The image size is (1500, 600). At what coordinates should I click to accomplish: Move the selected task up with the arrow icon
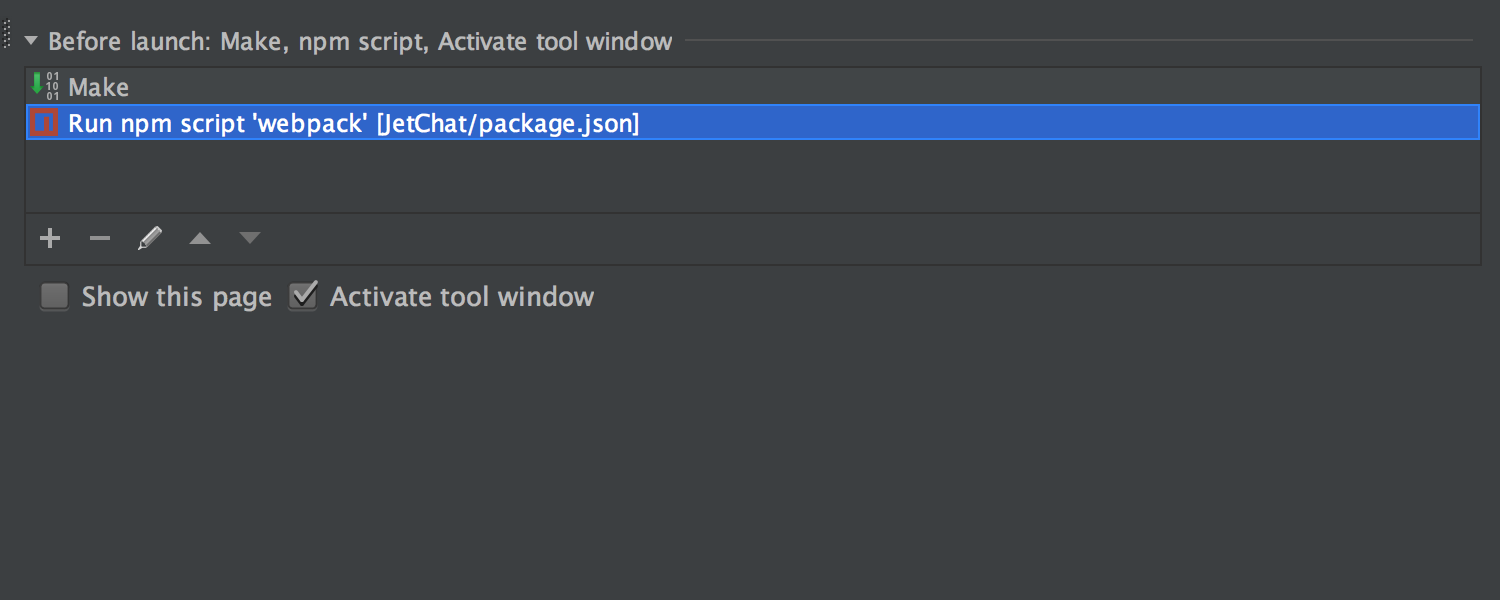199,238
